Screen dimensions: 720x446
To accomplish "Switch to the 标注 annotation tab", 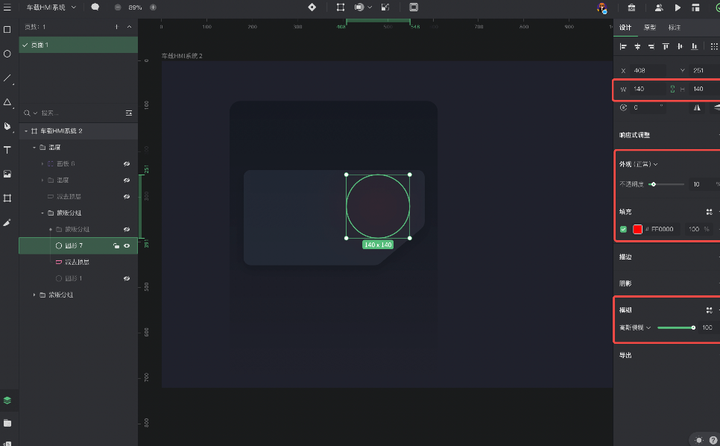I will pos(674,28).
